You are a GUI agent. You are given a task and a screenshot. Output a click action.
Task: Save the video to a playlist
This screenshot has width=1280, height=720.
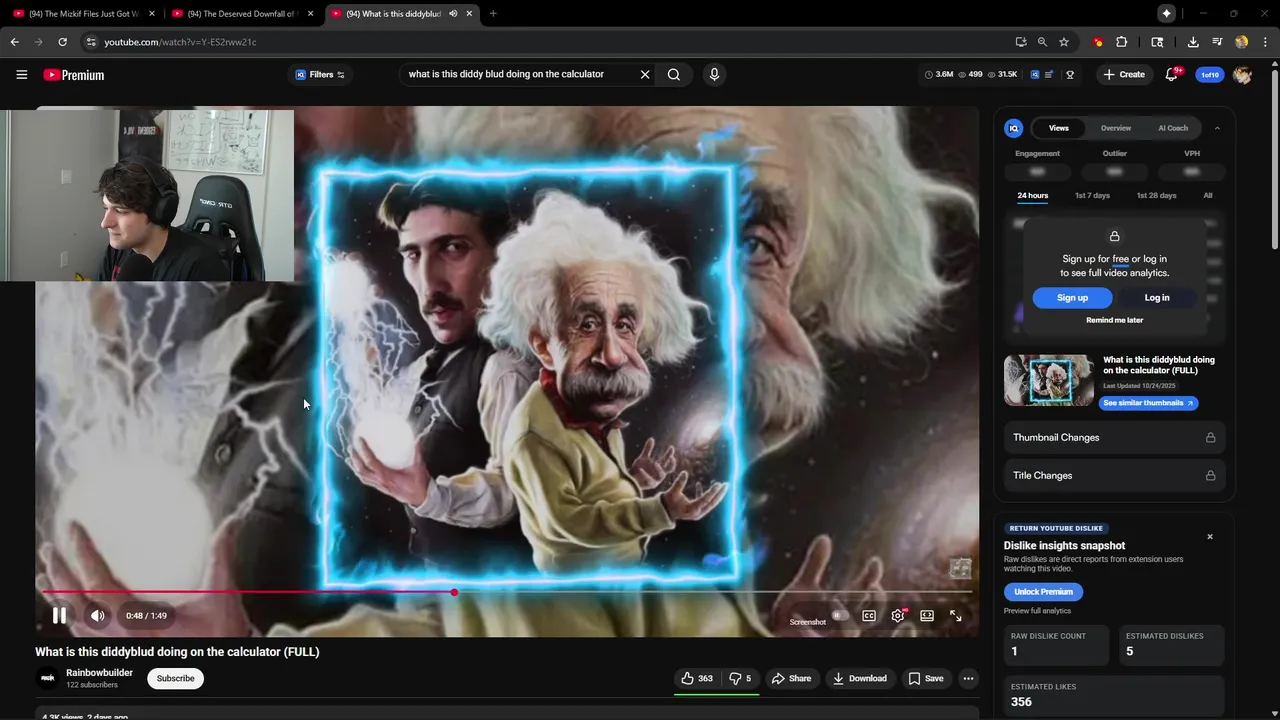(926, 678)
